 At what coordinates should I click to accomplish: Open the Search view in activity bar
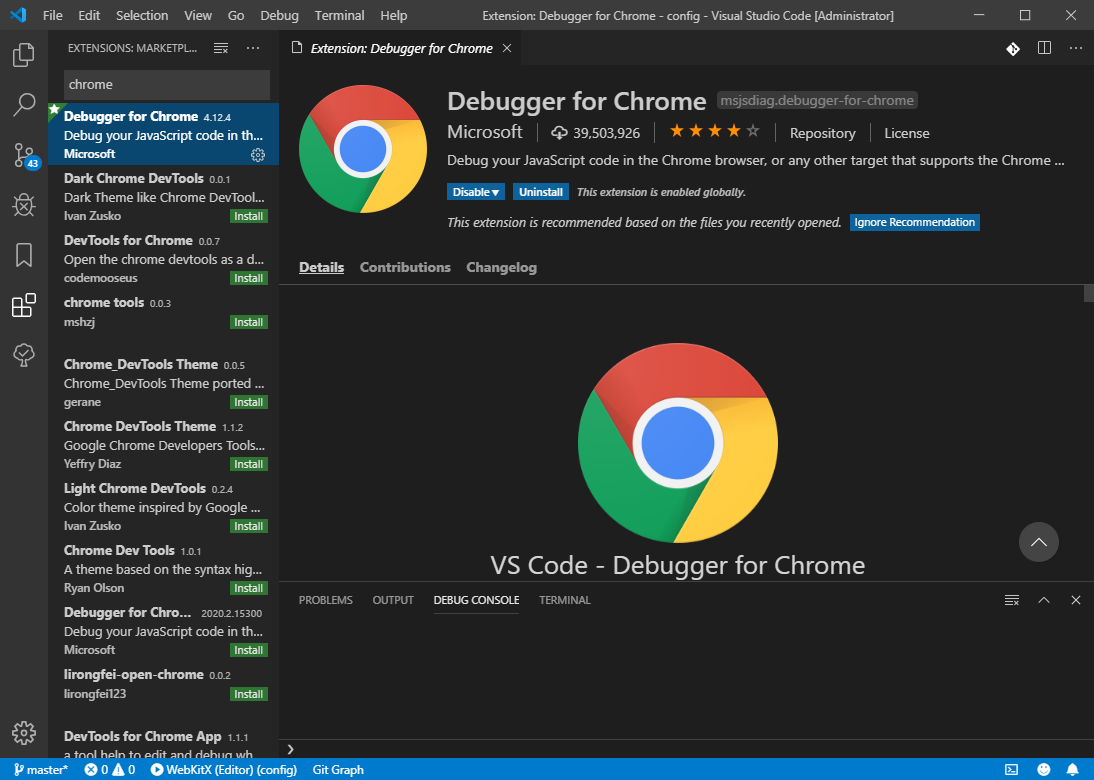pyautogui.click(x=24, y=105)
